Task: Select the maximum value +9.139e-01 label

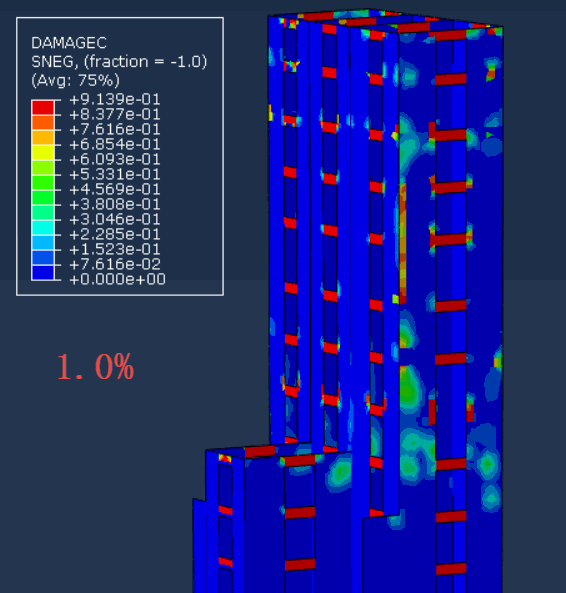Action: coord(115,99)
